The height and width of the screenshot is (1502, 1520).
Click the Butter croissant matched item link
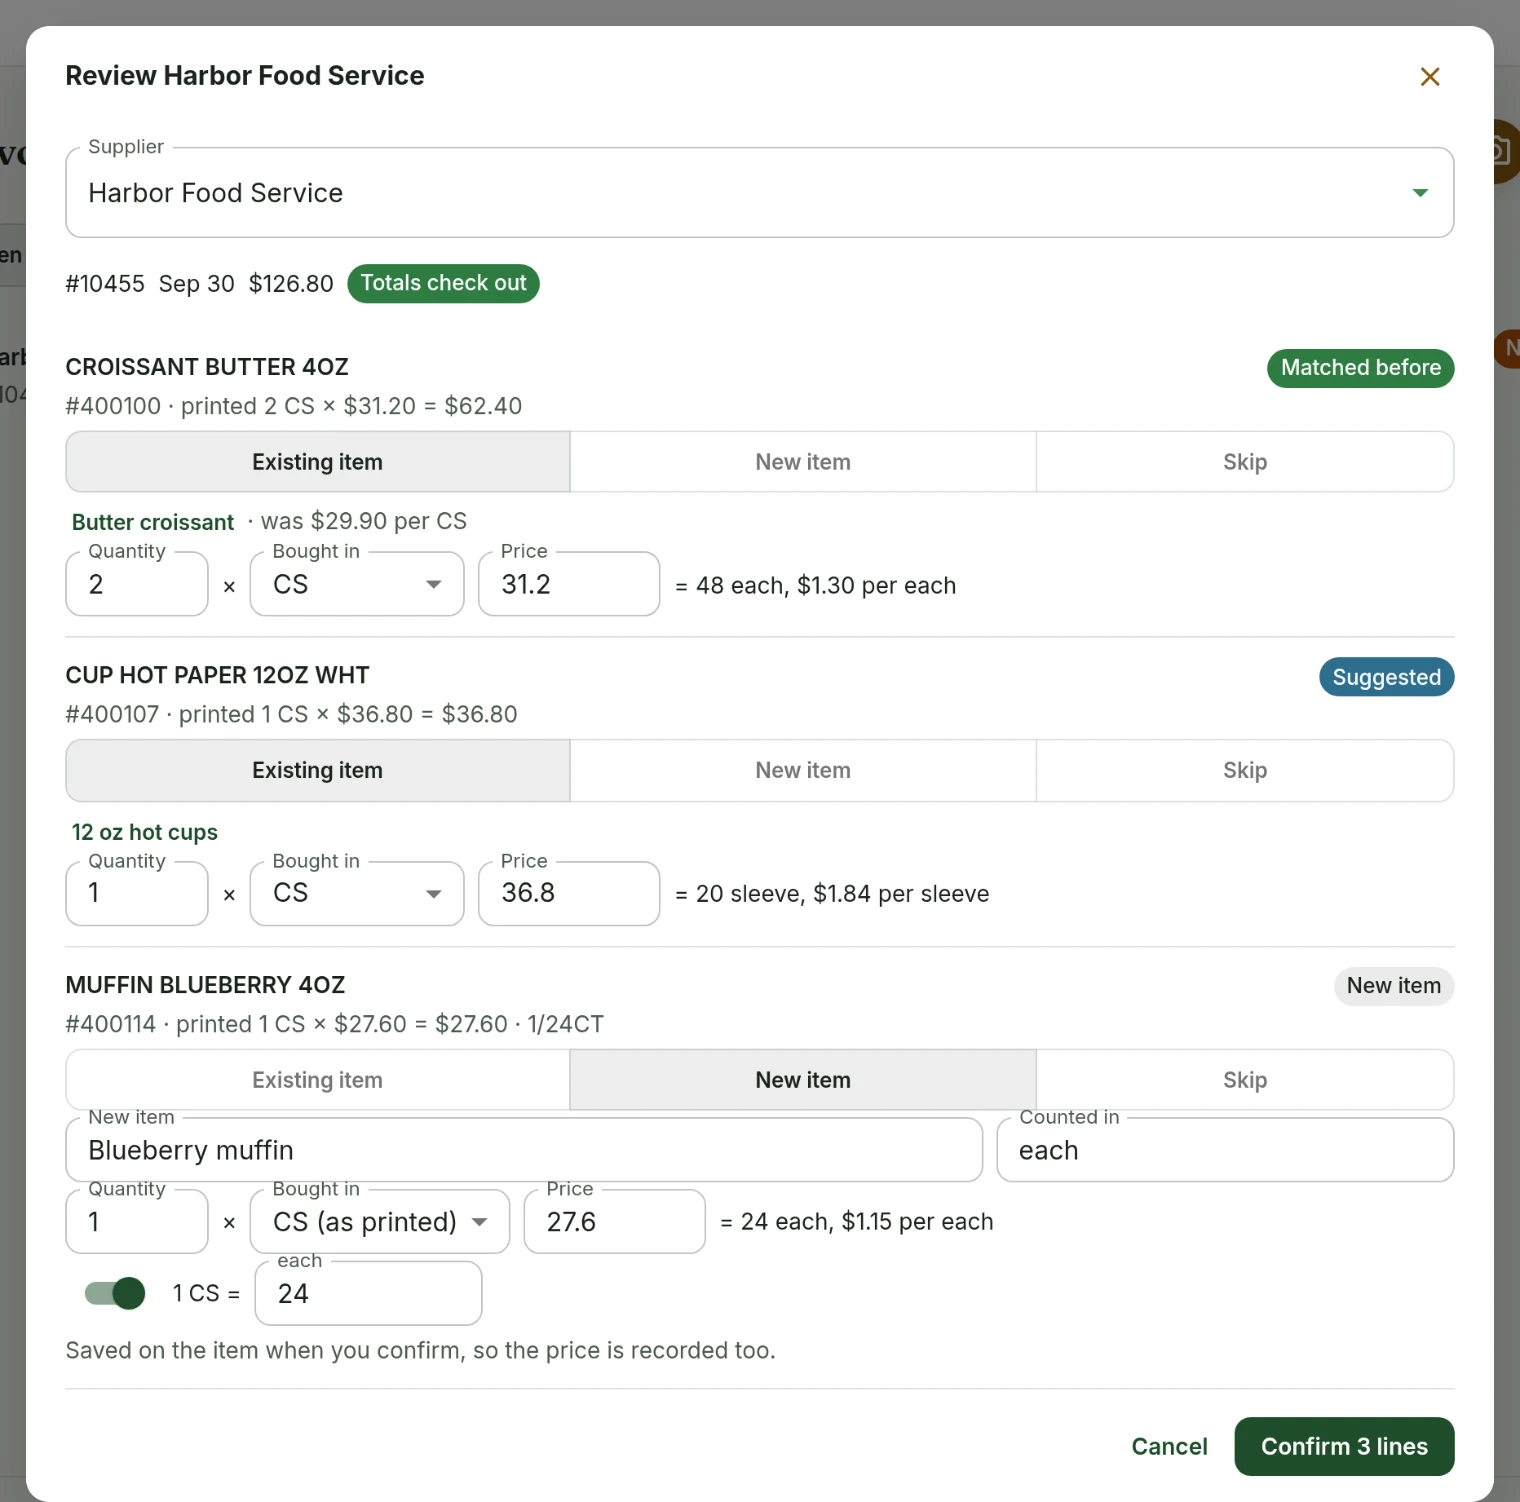[153, 522]
